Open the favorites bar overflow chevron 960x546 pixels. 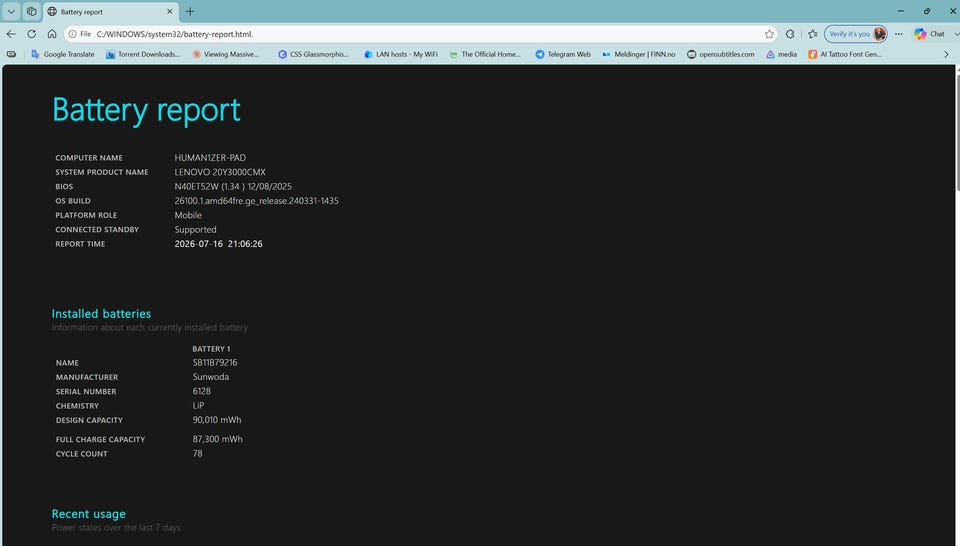946,54
